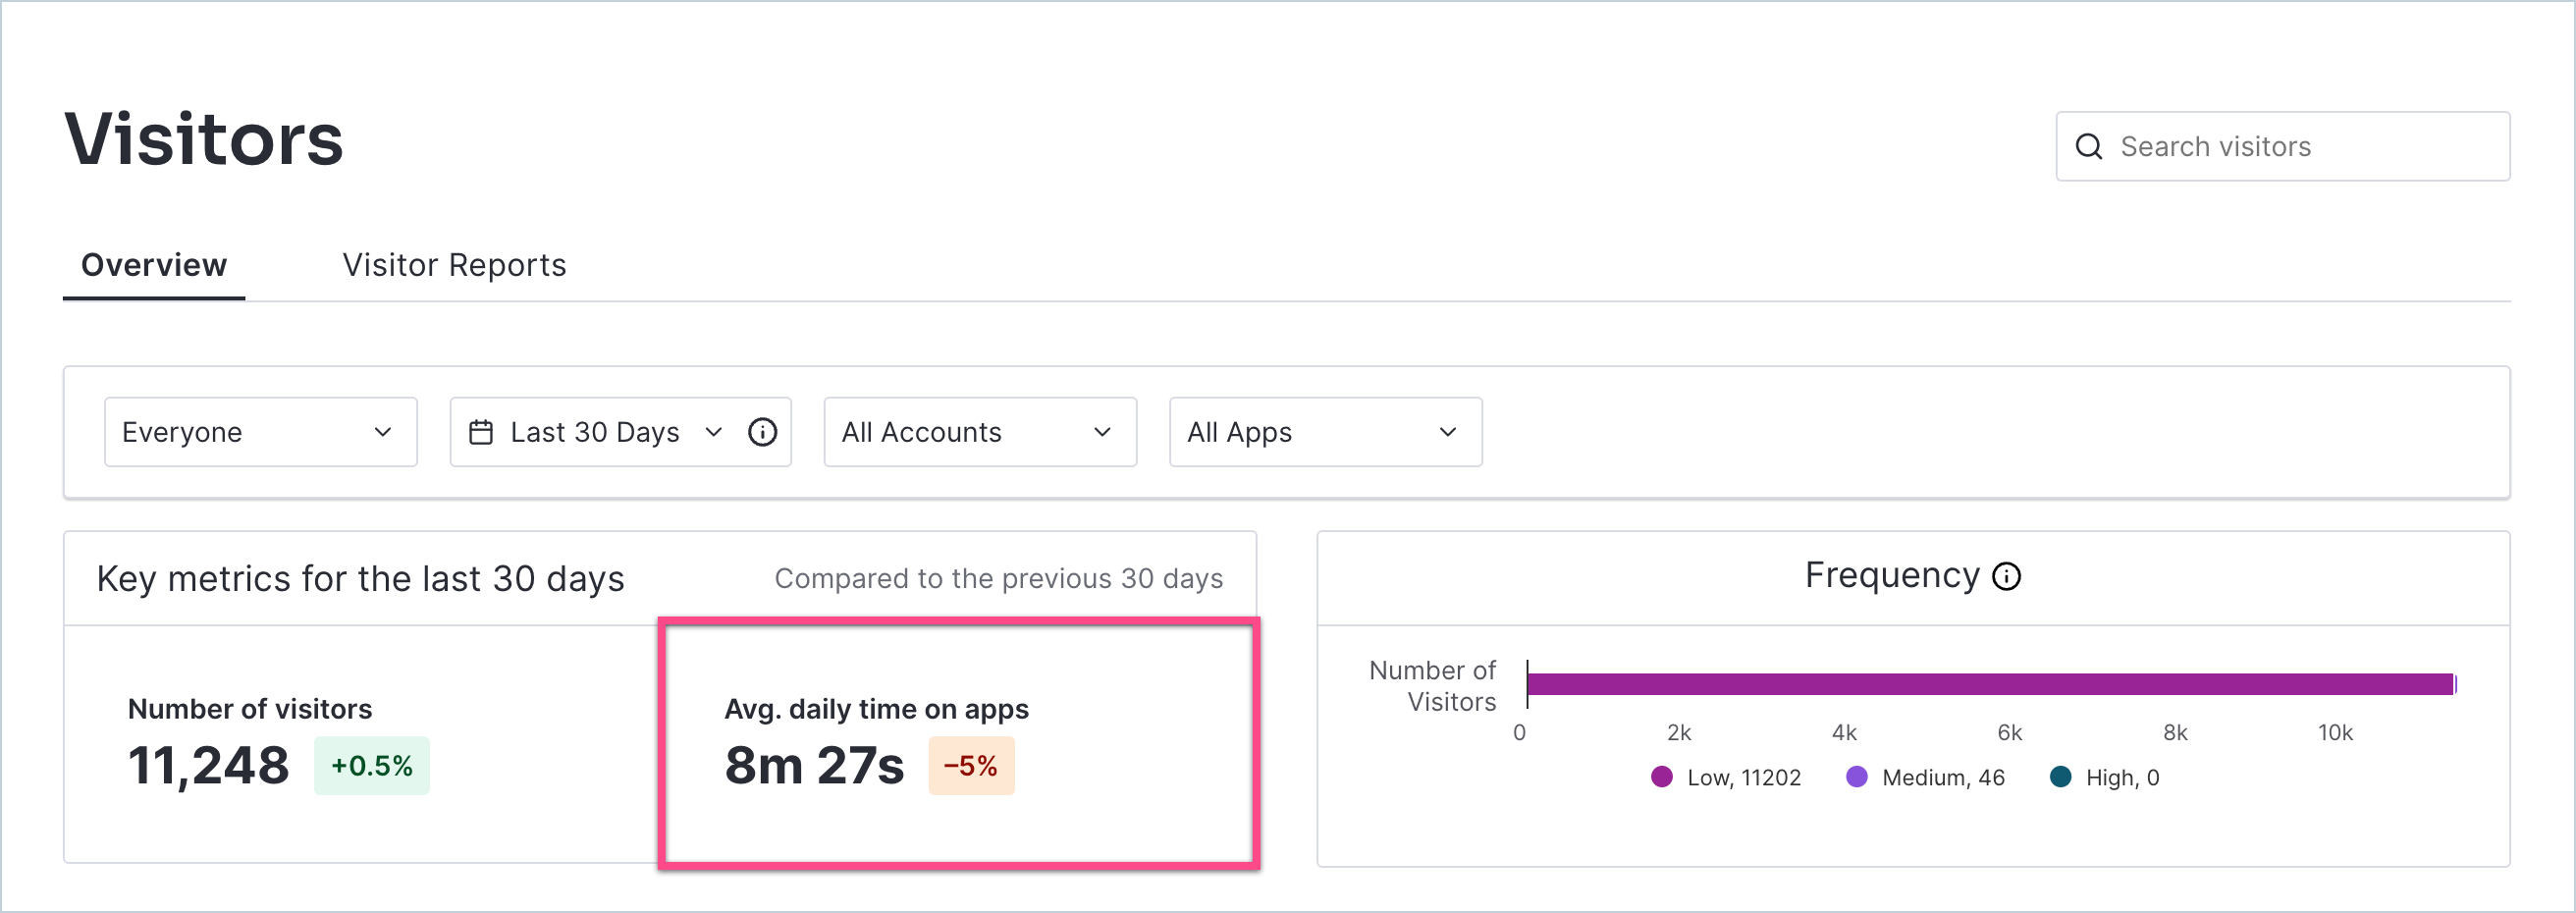Click the Frequency info icon
The image size is (2576, 913).
tap(2006, 577)
